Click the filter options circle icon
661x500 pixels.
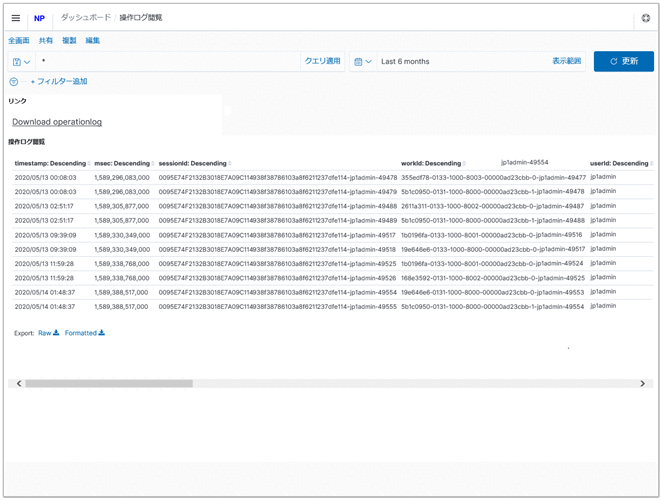(x=13, y=81)
